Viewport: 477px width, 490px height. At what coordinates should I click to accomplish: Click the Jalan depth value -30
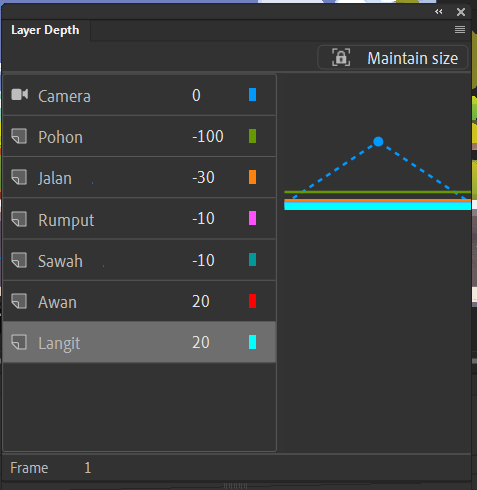203,177
